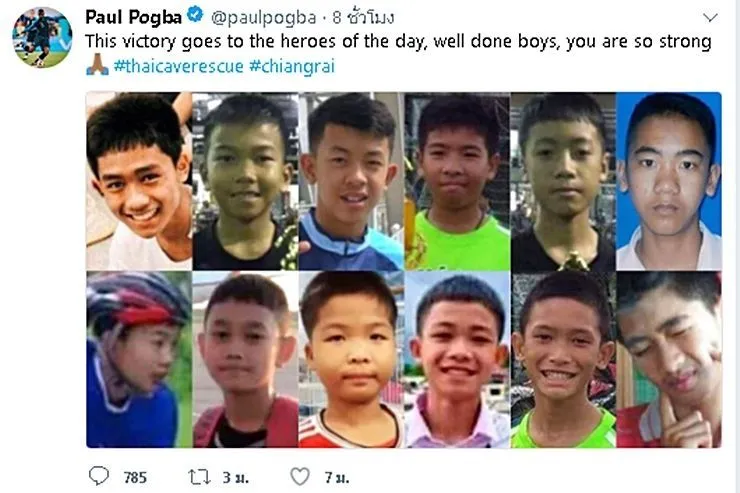This screenshot has height=493, width=740.
Task: Click the reply speech bubble icon
Action: (99, 476)
